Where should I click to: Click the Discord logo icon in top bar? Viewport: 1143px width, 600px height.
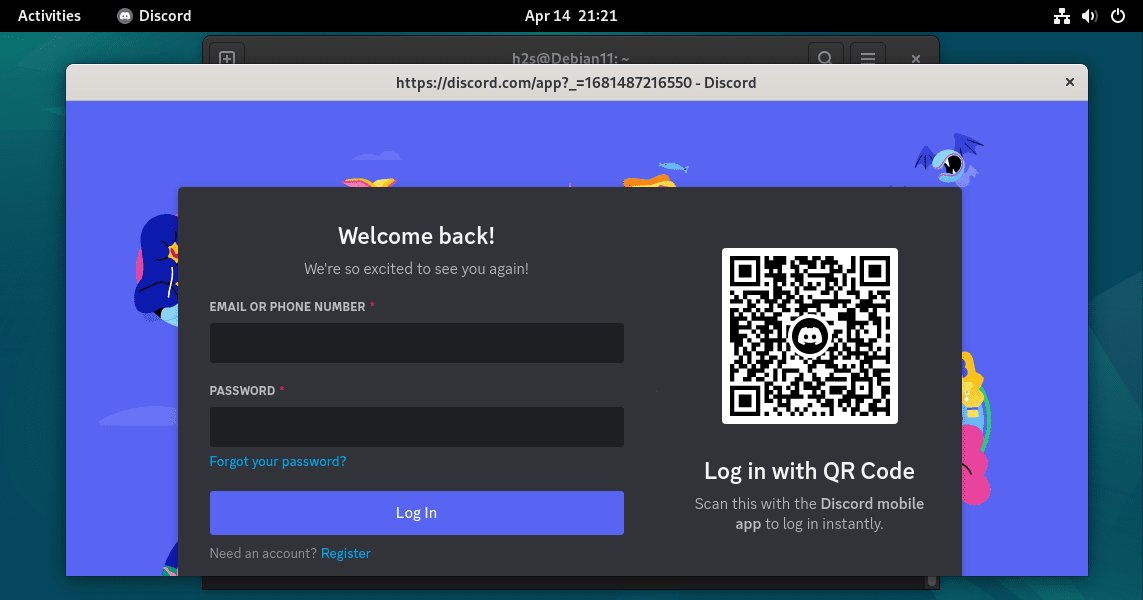tap(125, 16)
